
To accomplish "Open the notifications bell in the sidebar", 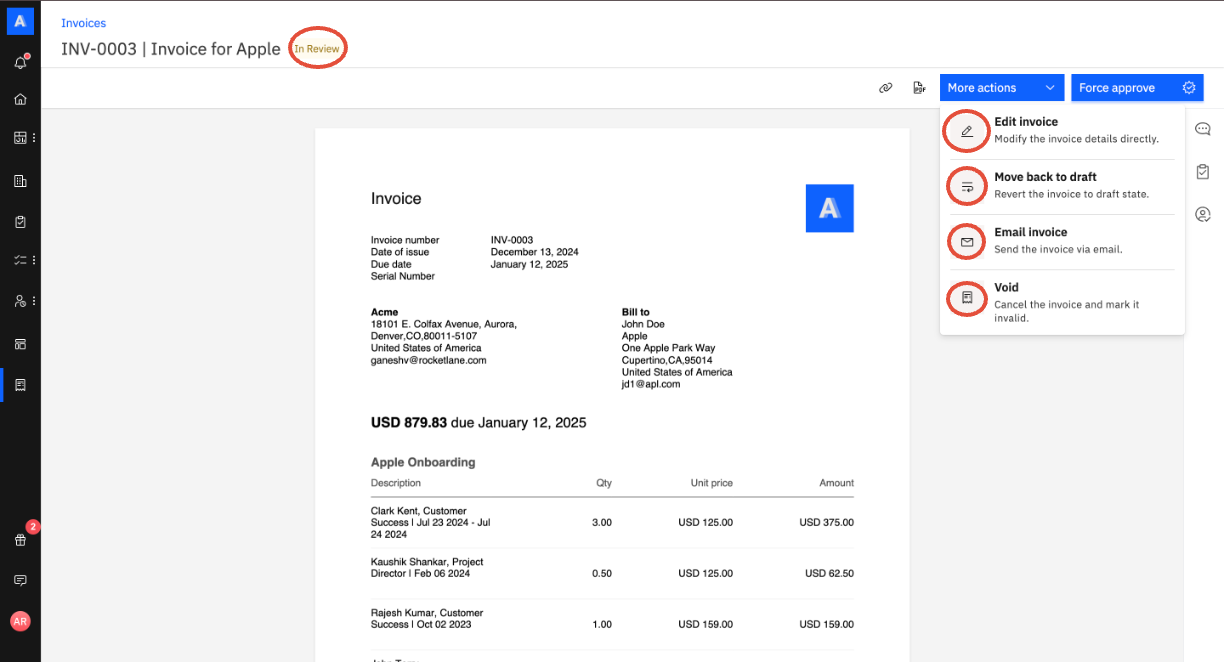I will 20,63.
